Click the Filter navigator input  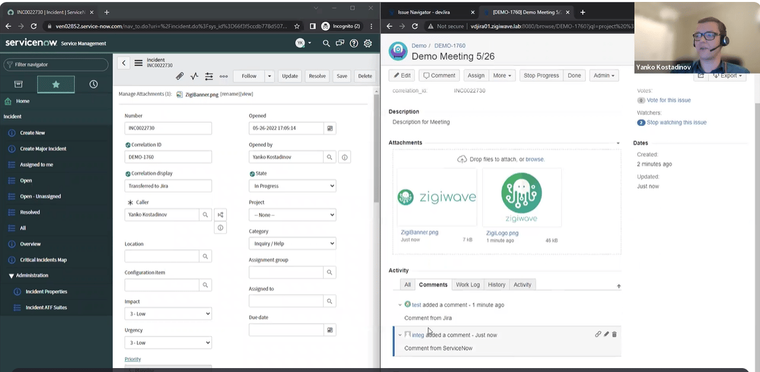pos(56,65)
